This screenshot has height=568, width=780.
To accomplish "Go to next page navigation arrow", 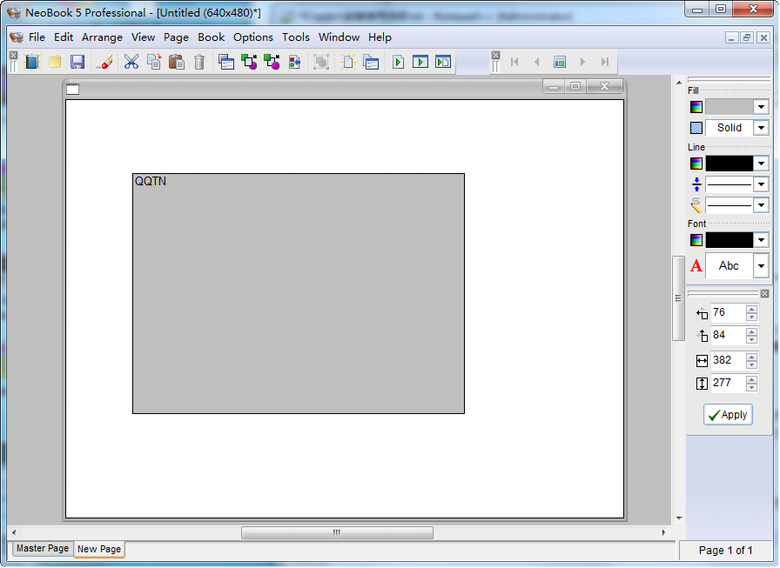I will pos(583,62).
